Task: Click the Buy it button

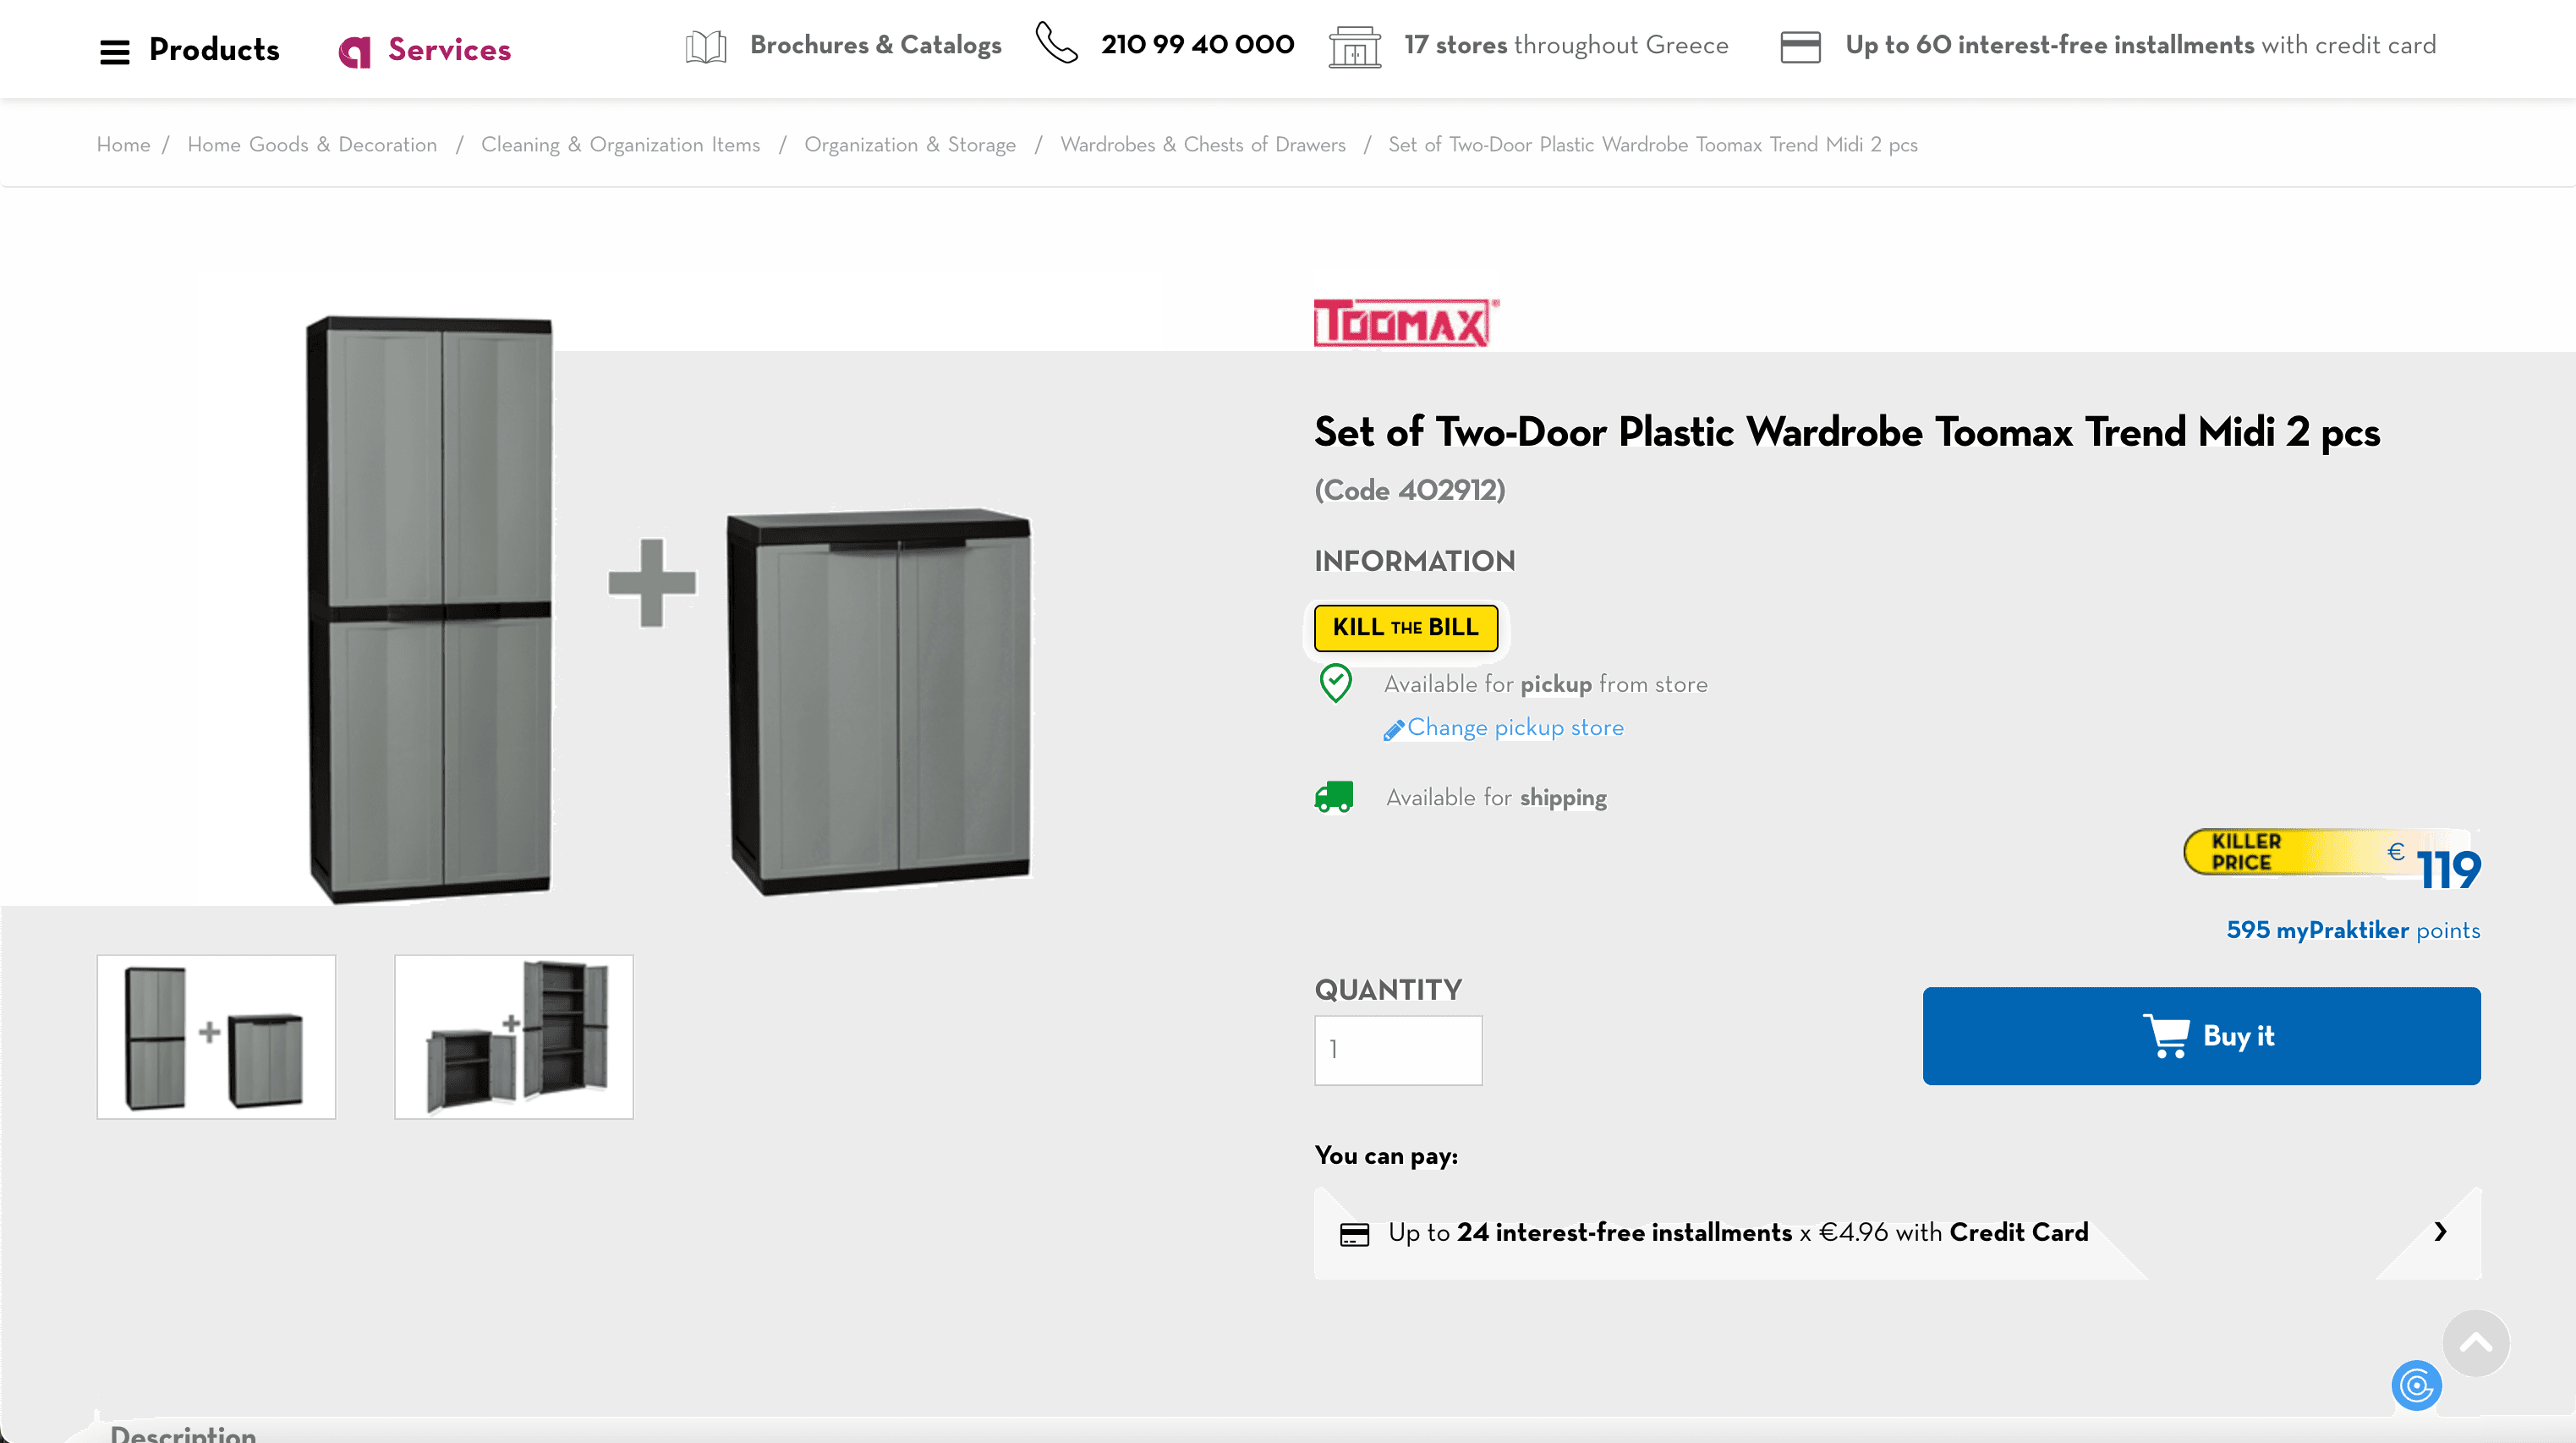Action: pos(2201,1036)
